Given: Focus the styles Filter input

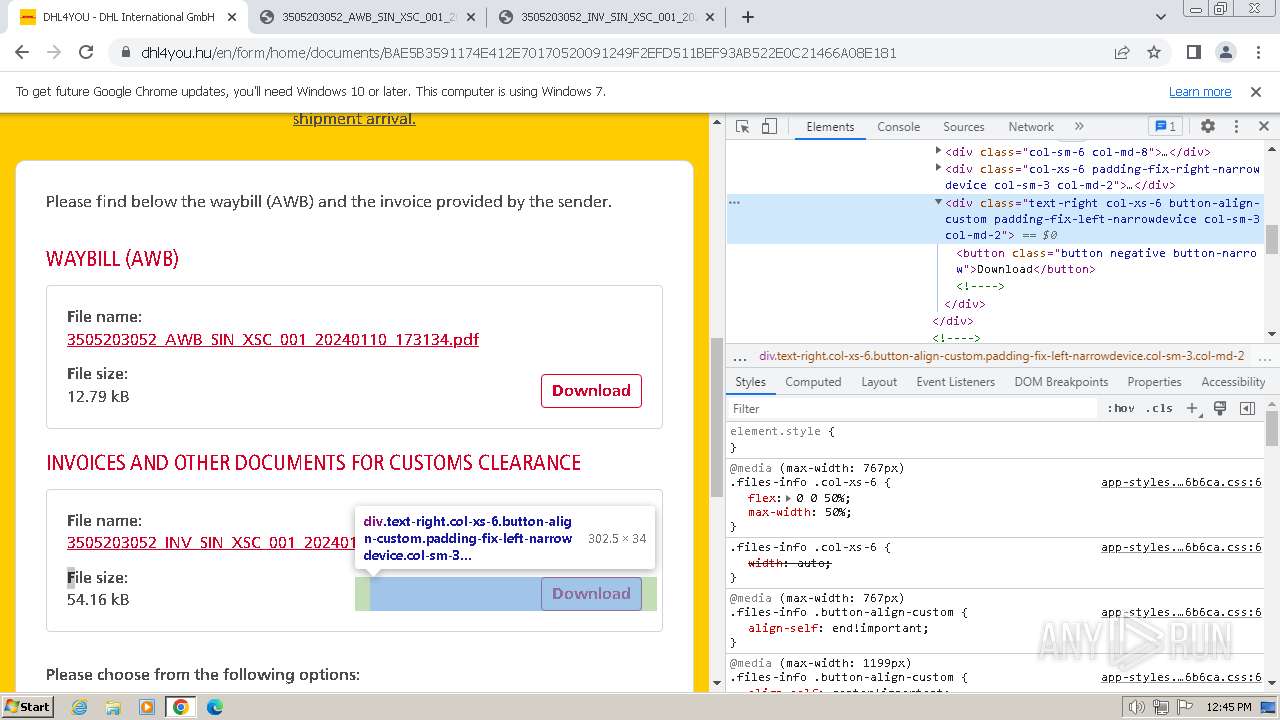Looking at the screenshot, I should (x=912, y=409).
